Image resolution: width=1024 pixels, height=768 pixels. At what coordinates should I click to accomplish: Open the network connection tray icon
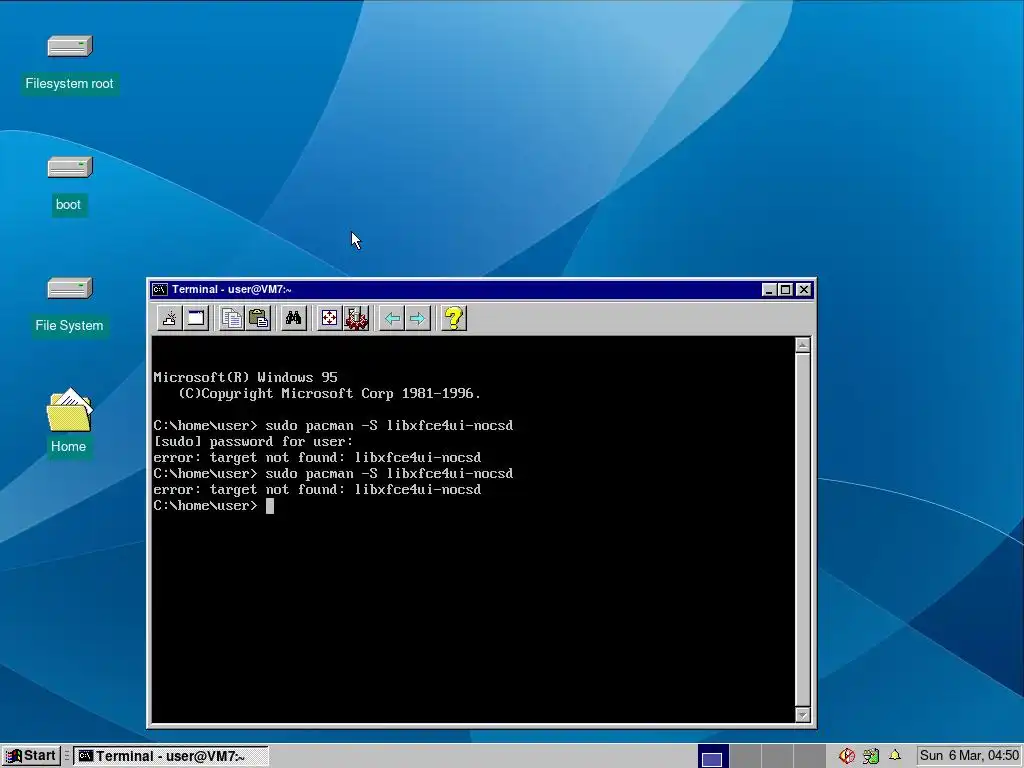871,756
